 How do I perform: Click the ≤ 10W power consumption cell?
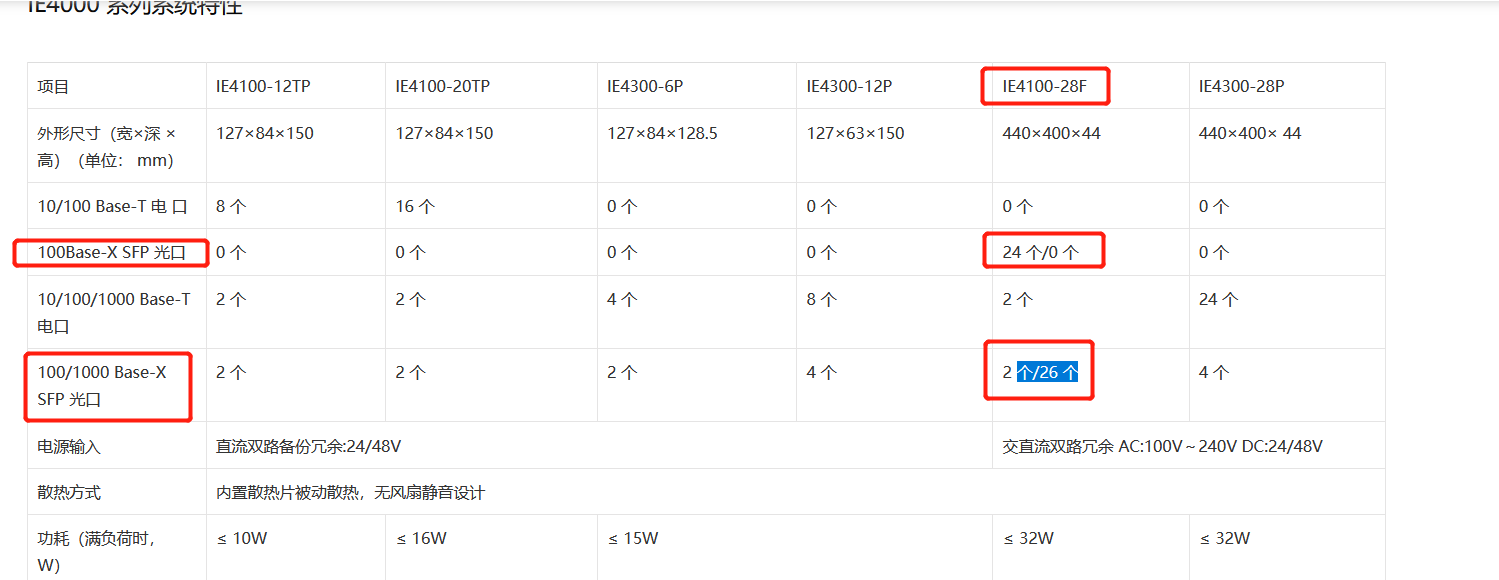tap(242, 538)
